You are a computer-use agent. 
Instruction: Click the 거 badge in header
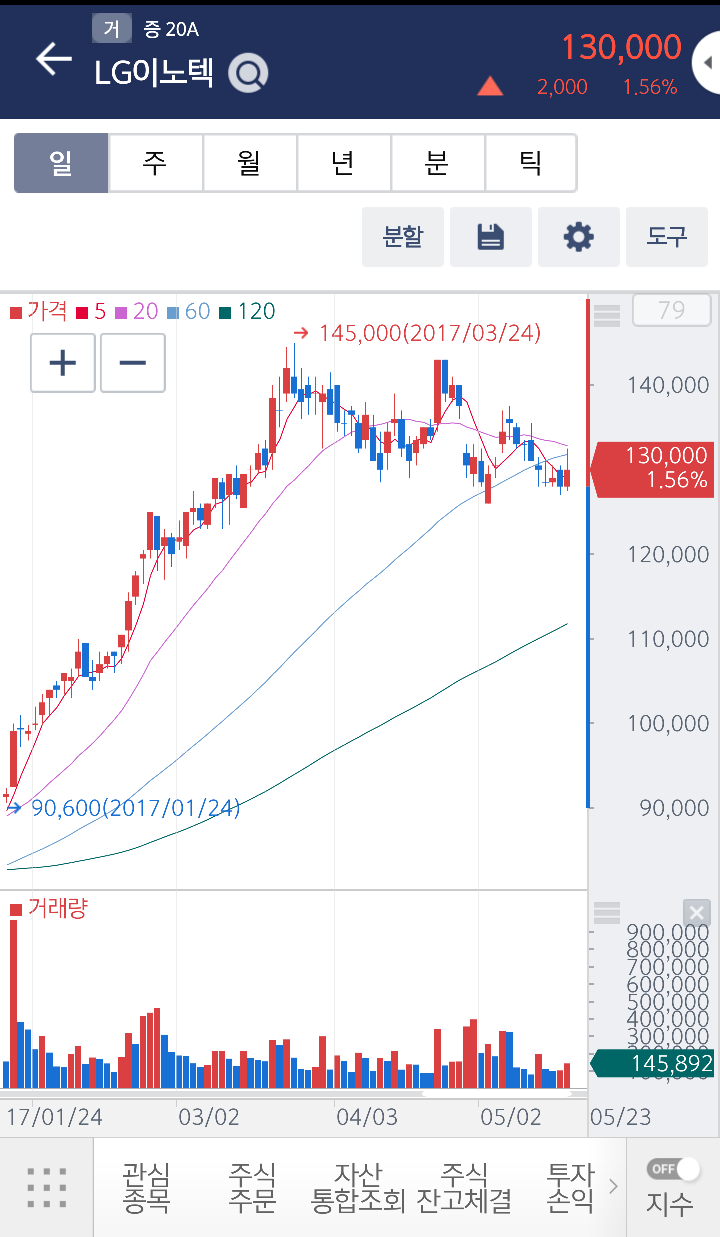[x=112, y=29]
